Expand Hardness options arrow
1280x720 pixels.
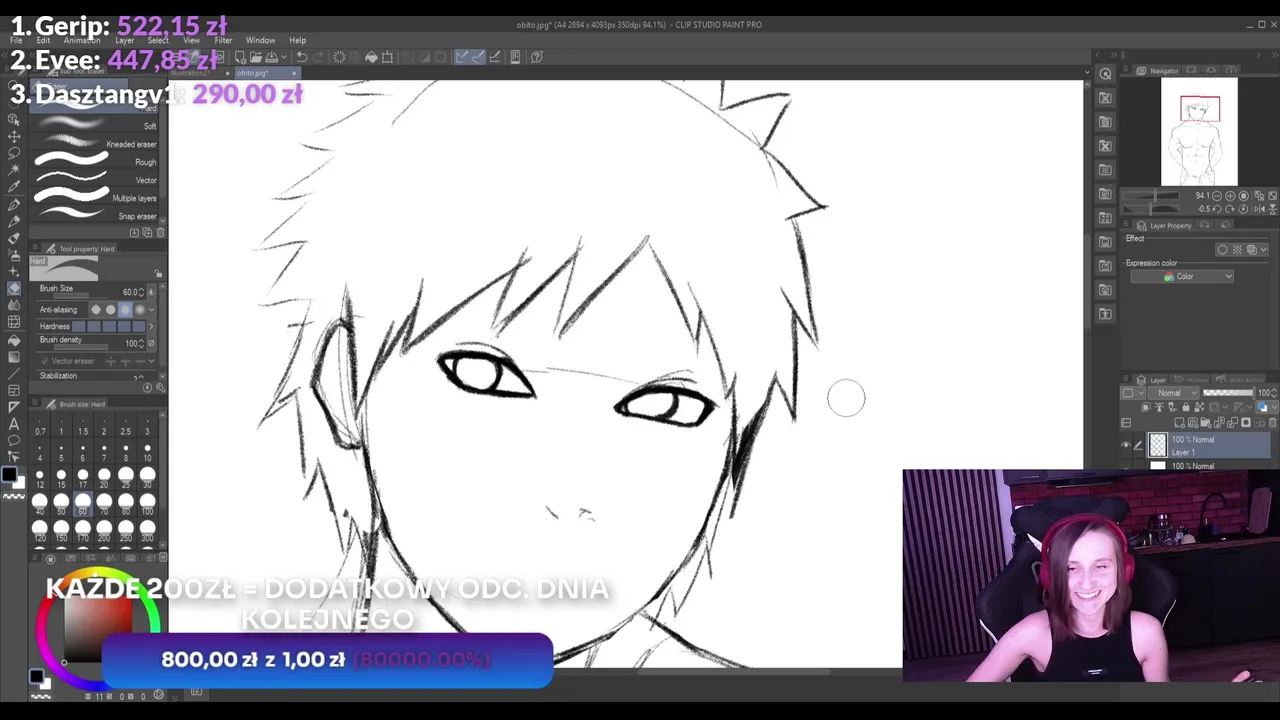pos(151,326)
